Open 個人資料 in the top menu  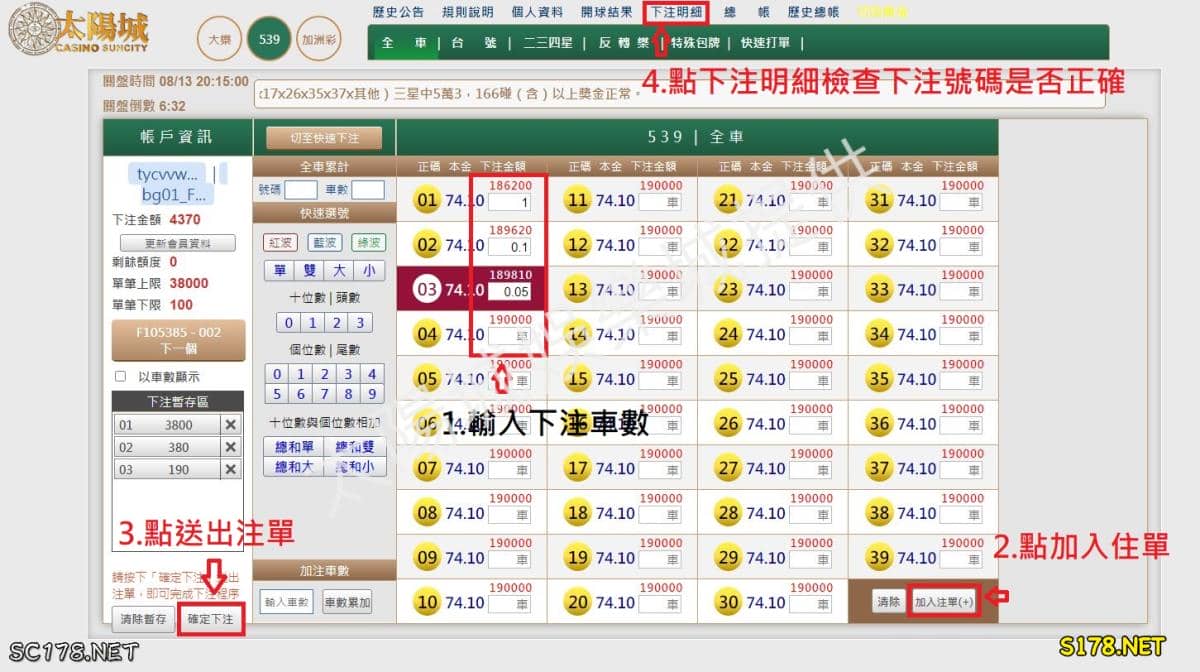click(536, 13)
